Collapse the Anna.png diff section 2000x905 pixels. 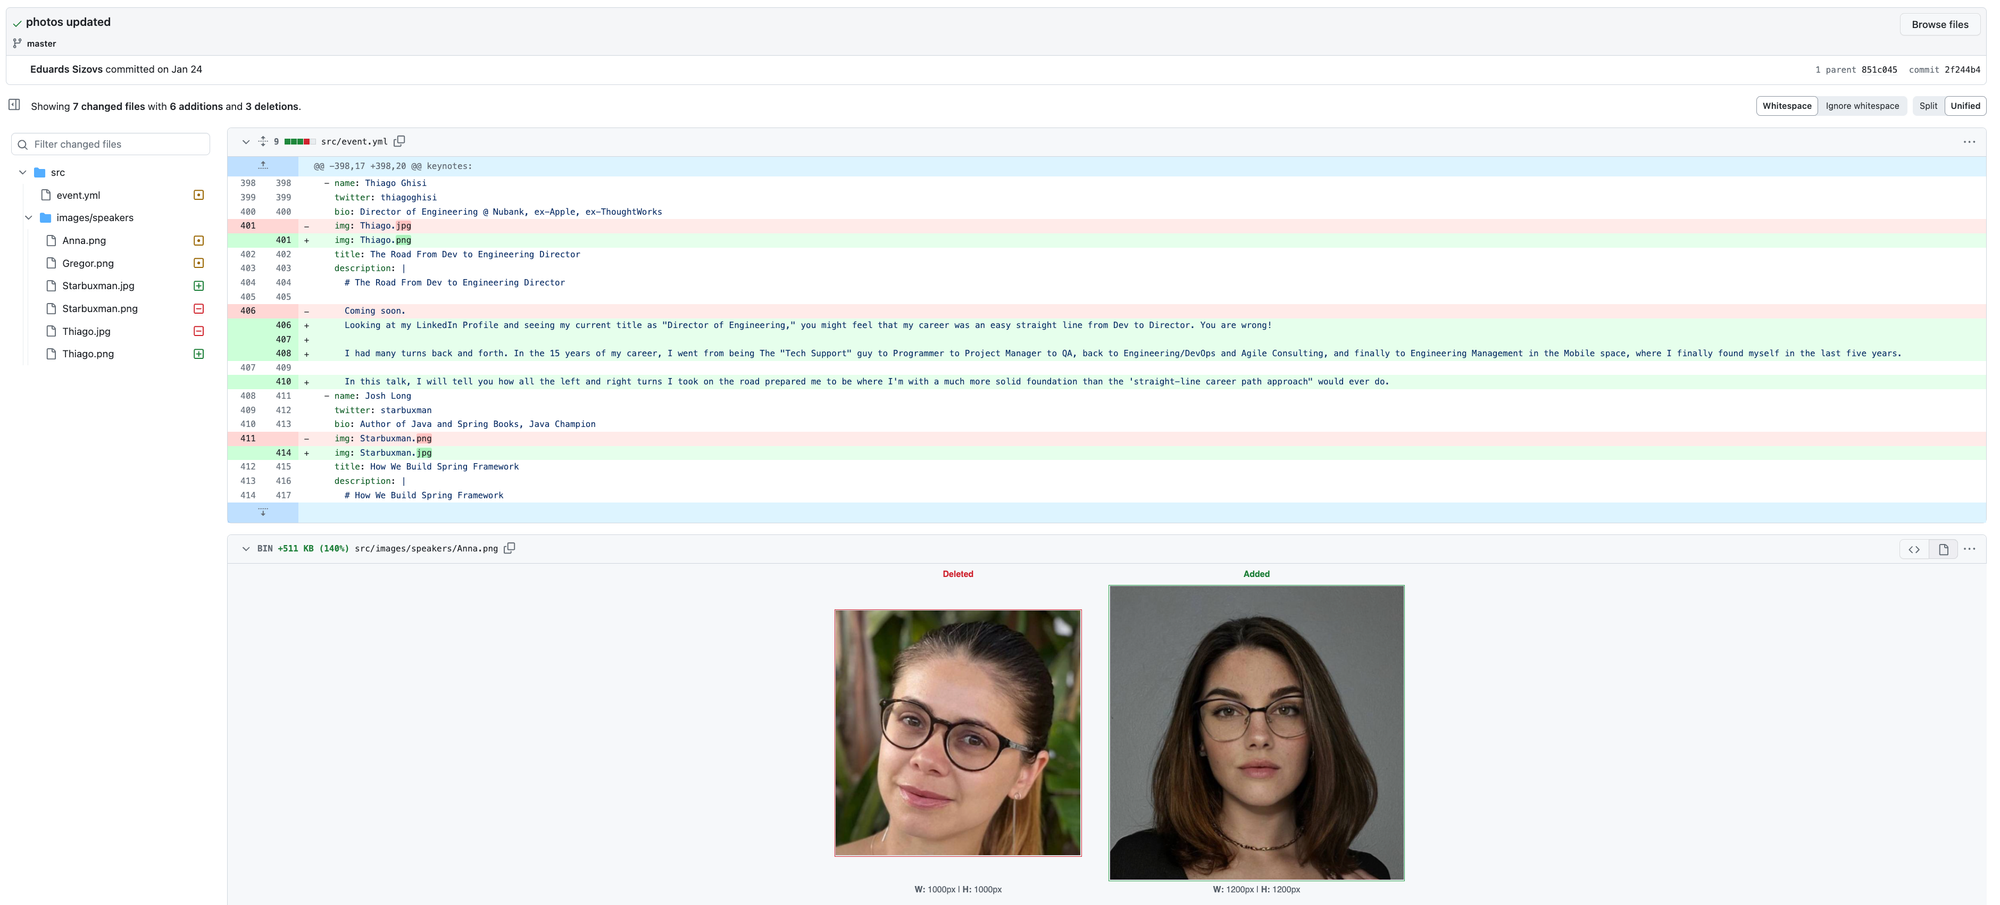(x=246, y=549)
